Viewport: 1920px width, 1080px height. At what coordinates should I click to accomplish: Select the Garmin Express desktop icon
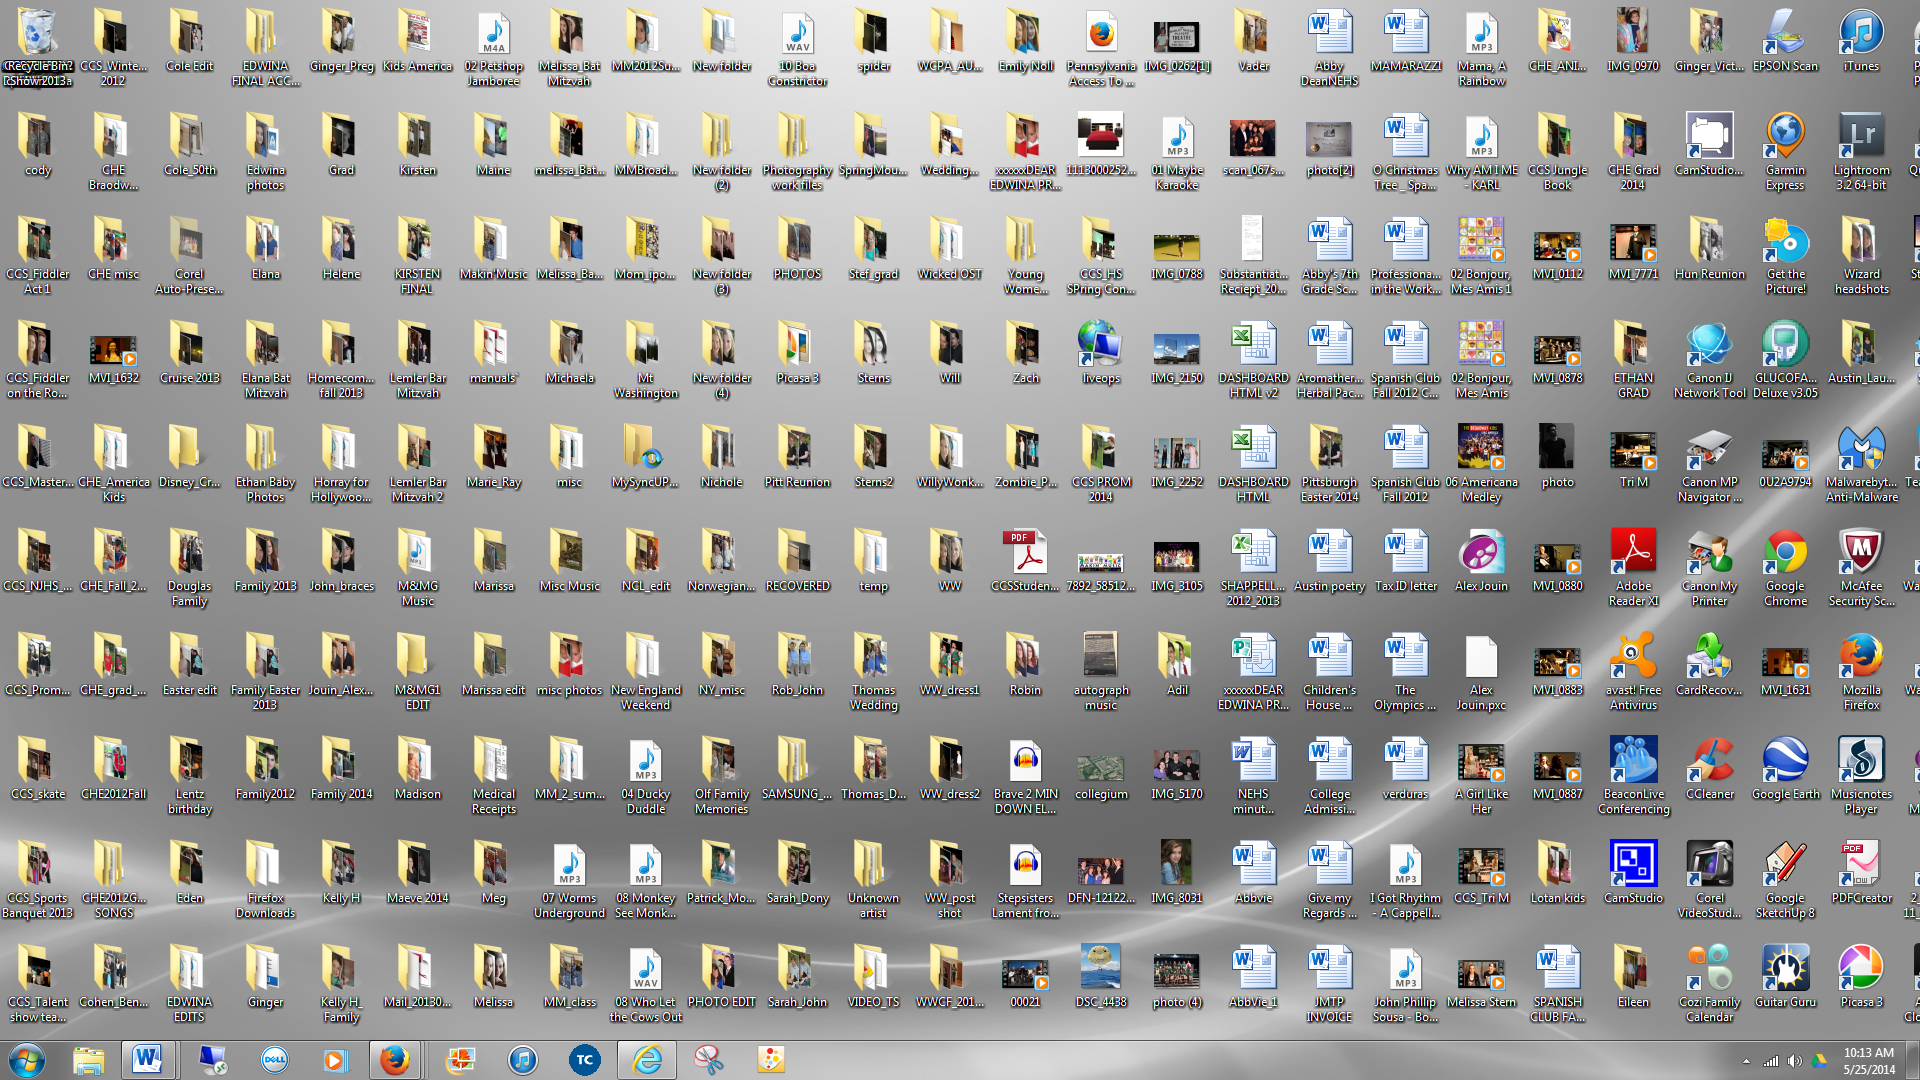click(1785, 139)
